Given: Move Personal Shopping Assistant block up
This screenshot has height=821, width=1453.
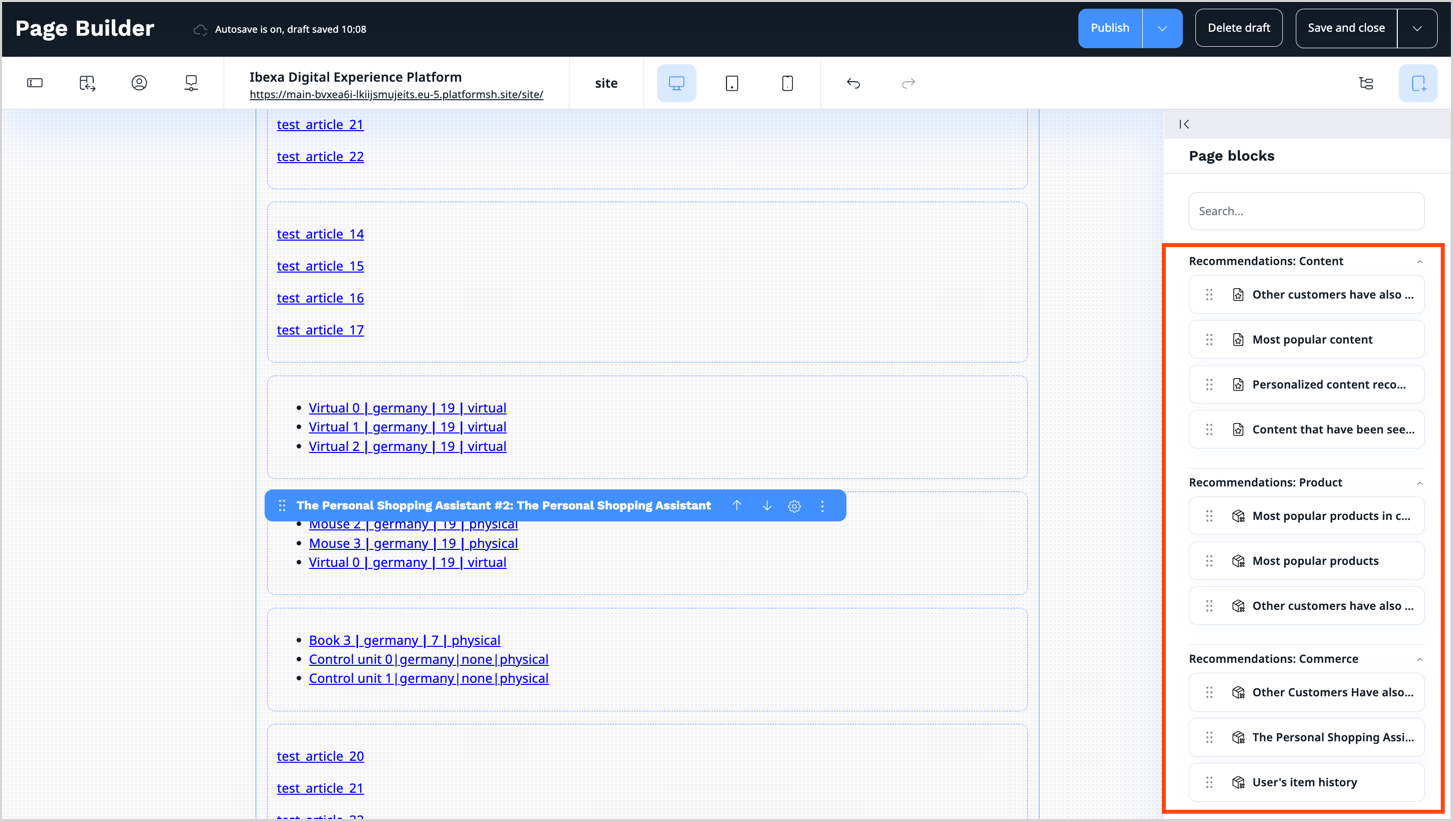Looking at the screenshot, I should tap(737, 506).
